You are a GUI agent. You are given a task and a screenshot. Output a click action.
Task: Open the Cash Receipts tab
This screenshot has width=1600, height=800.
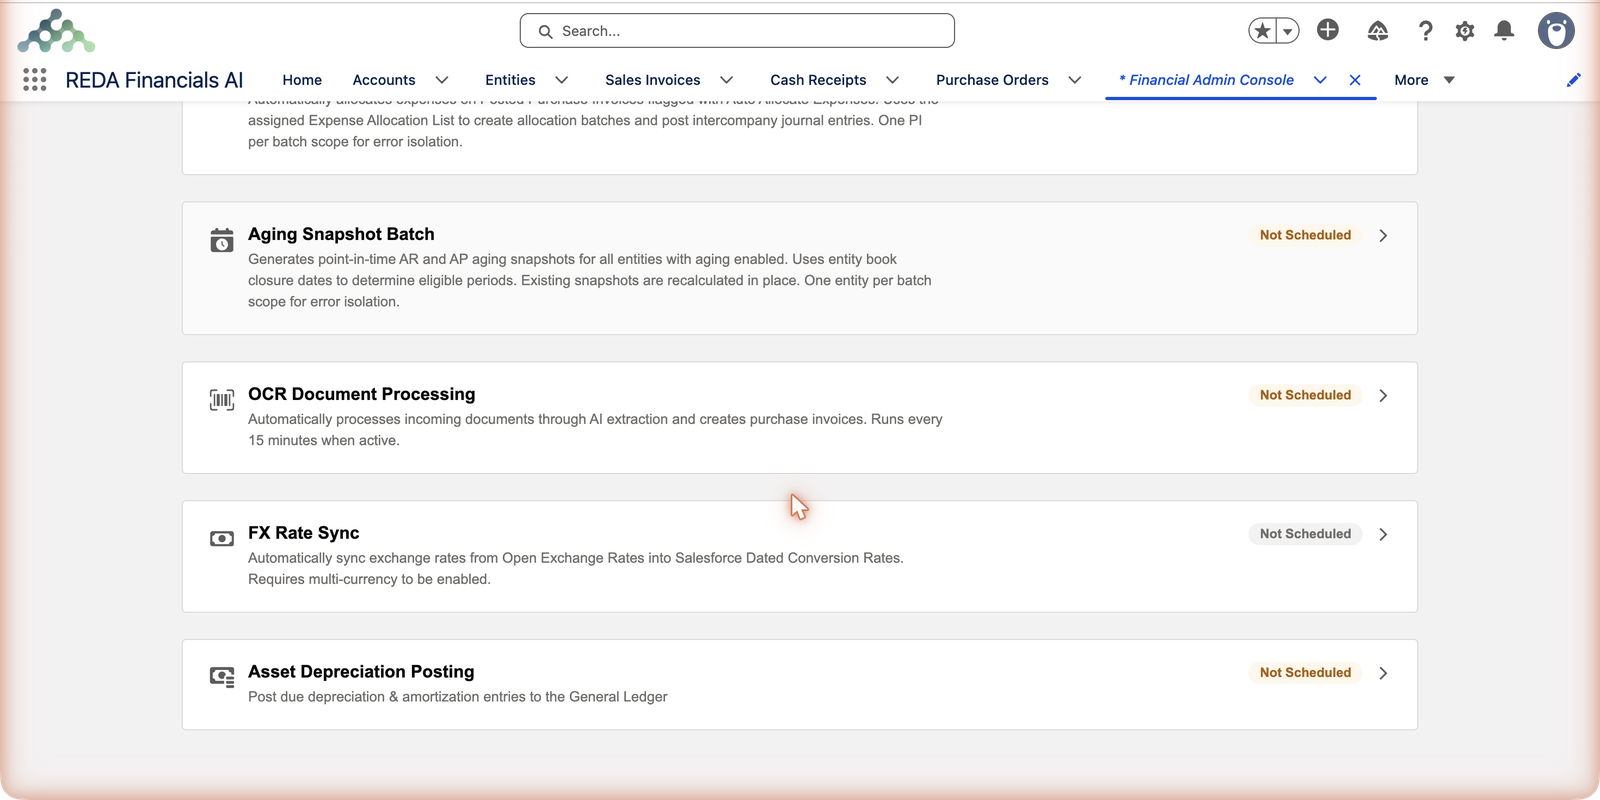(818, 80)
